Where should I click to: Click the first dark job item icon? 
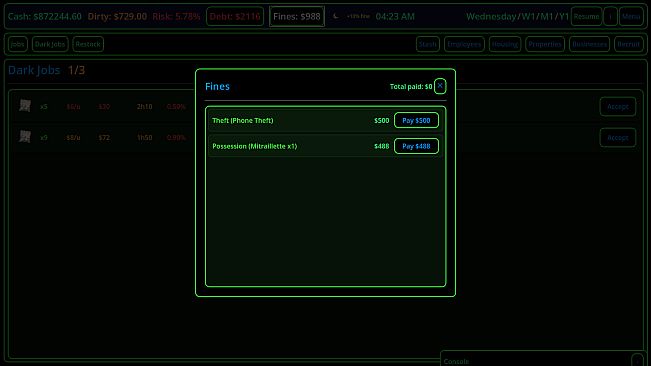25,106
